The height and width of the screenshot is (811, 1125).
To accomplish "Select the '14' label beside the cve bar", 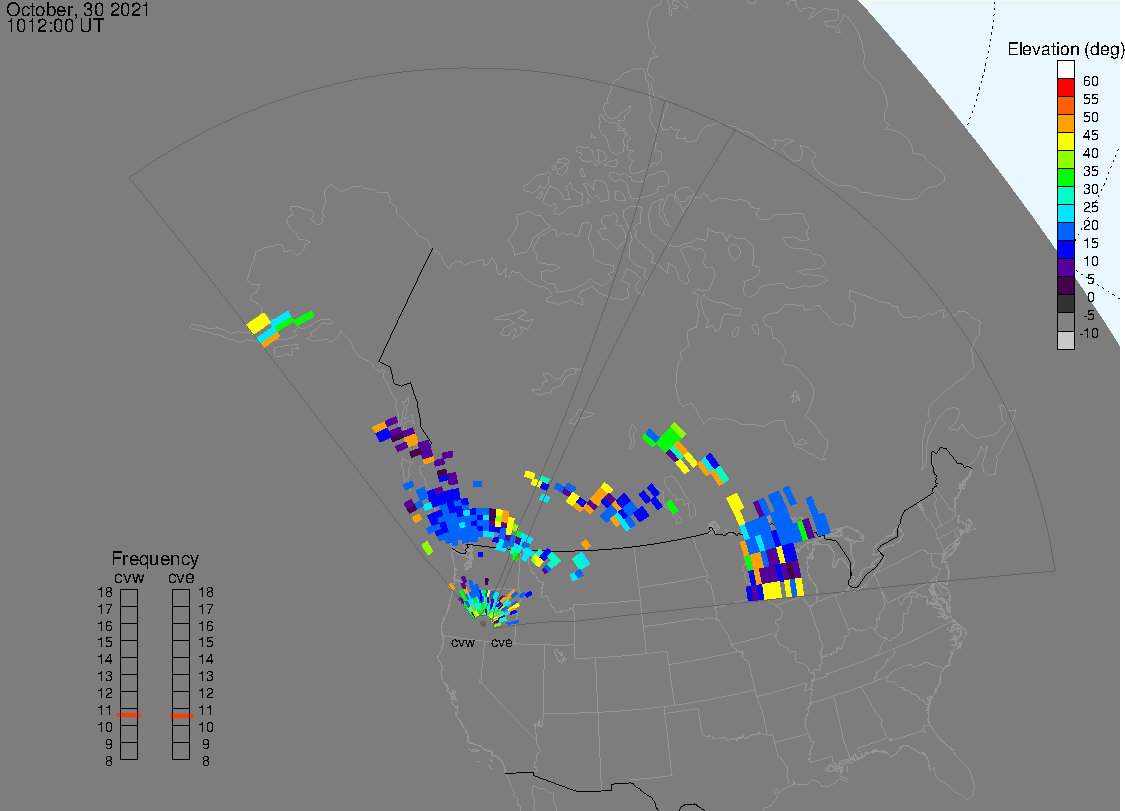I will [x=206, y=659].
